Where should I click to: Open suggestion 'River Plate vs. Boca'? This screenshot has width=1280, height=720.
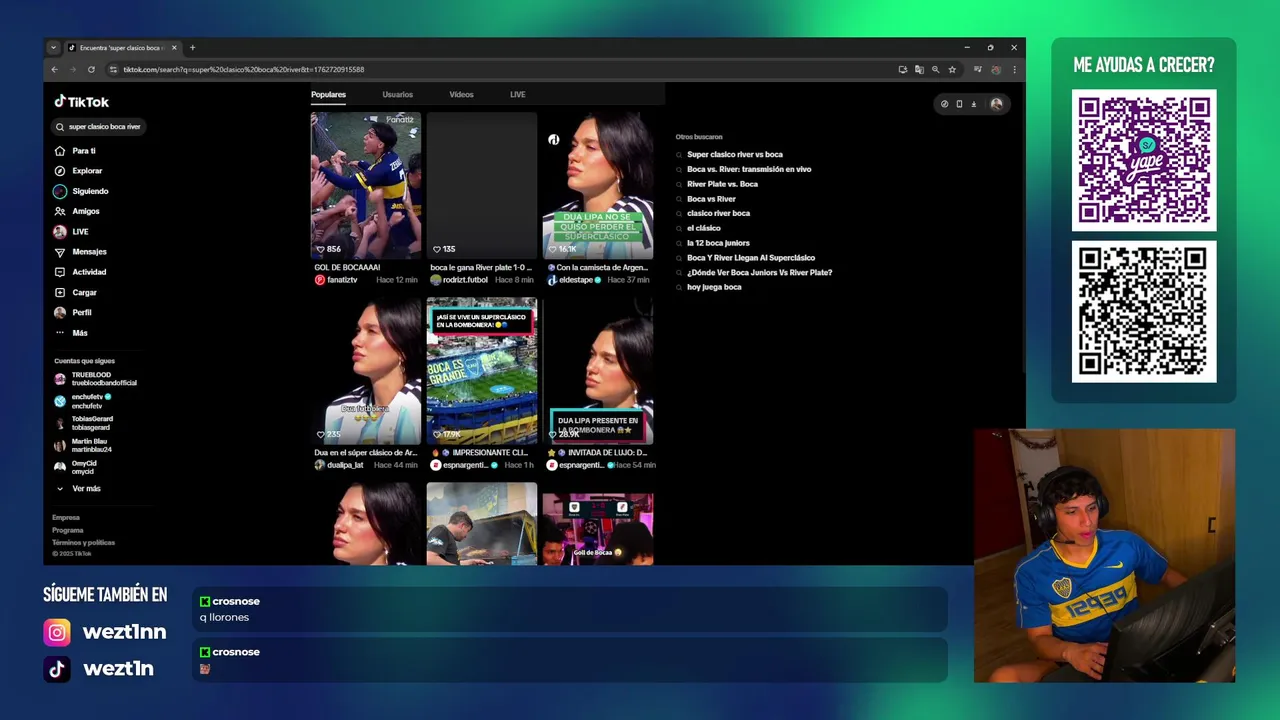click(722, 184)
